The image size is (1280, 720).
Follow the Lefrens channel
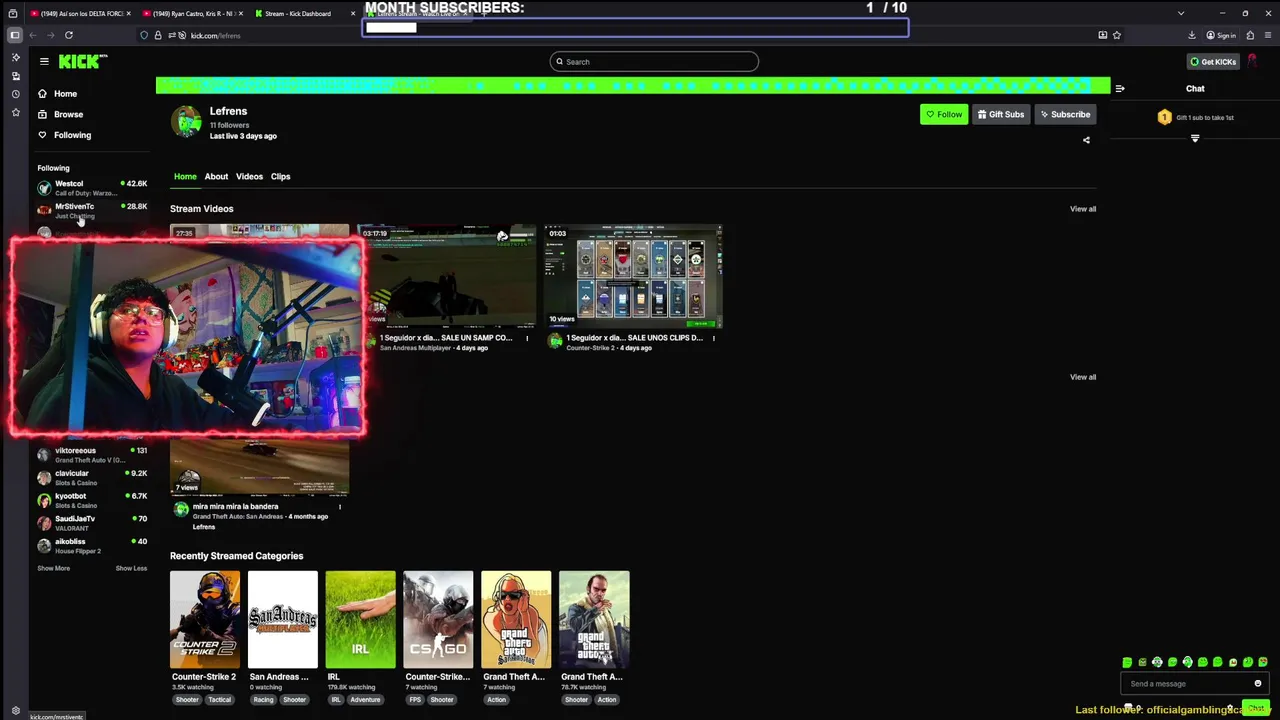coord(944,114)
